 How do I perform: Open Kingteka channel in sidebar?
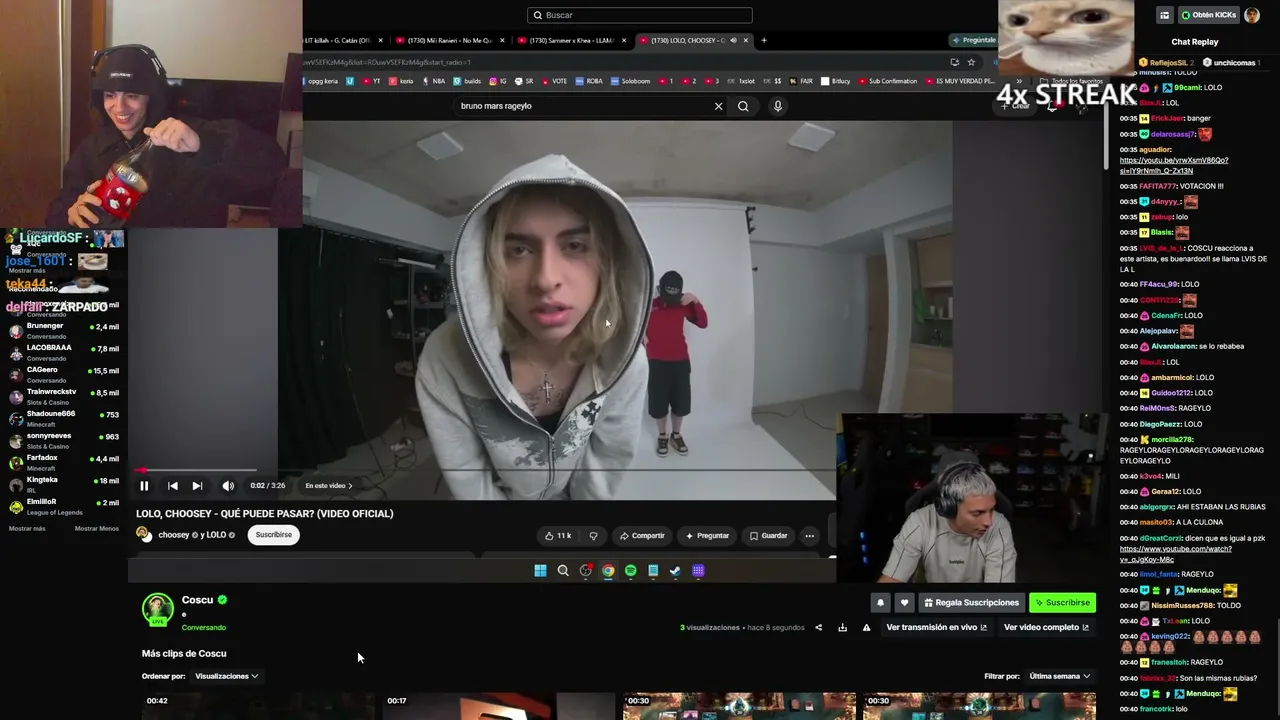[64, 484]
